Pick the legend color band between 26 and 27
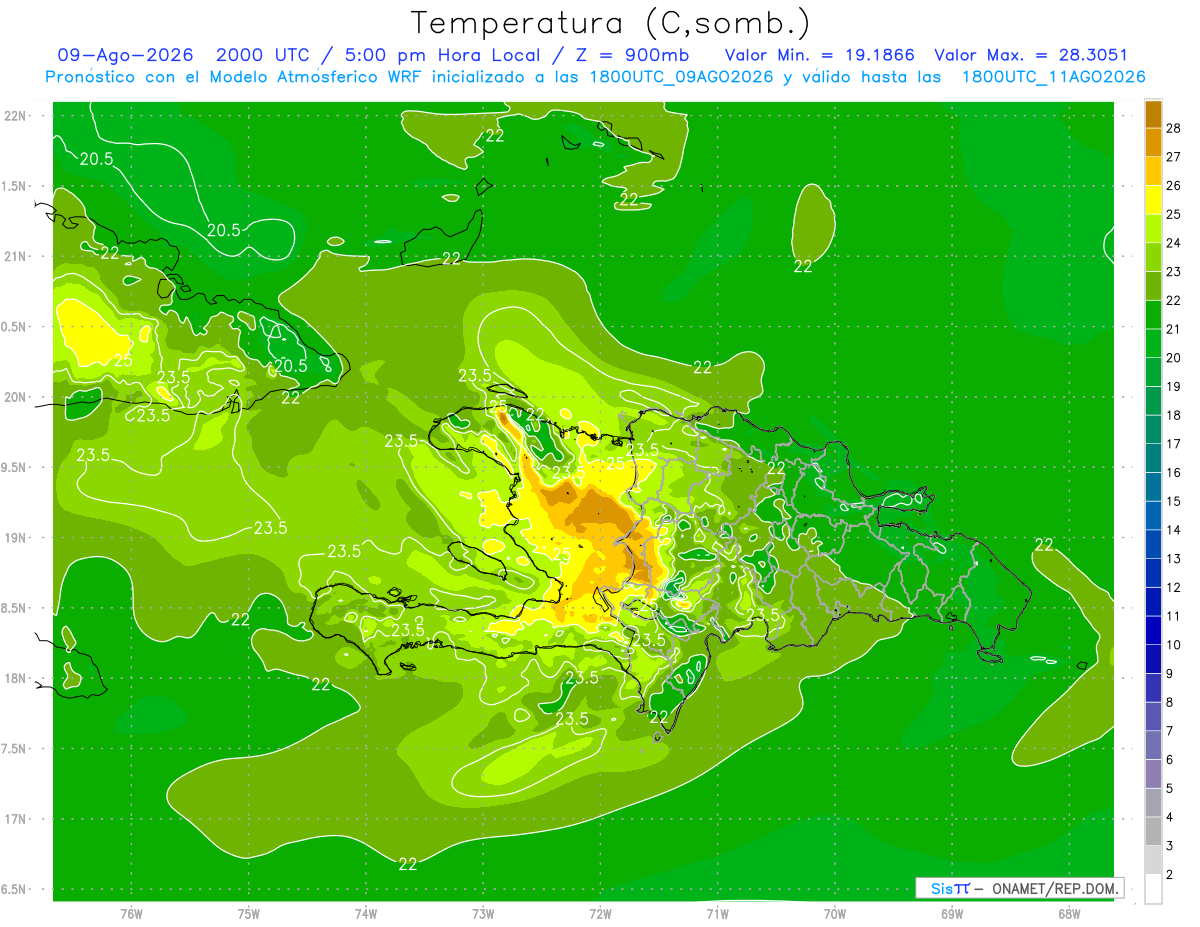The height and width of the screenshot is (927, 1200). [1153, 171]
